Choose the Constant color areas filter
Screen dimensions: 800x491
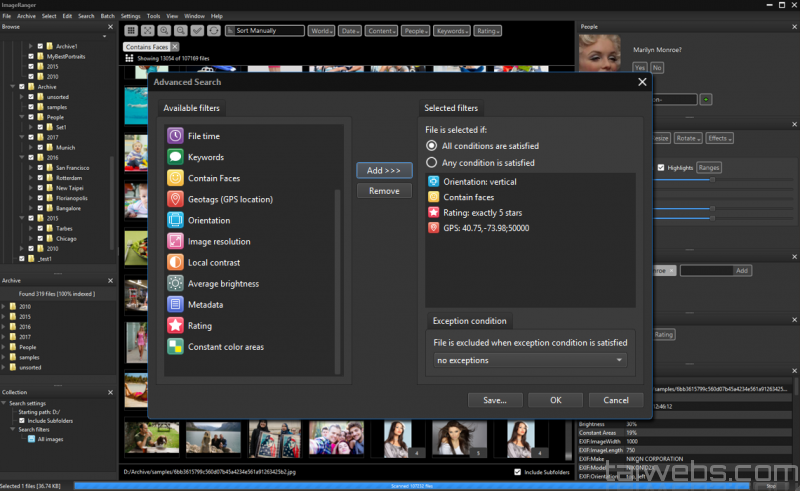175,347
